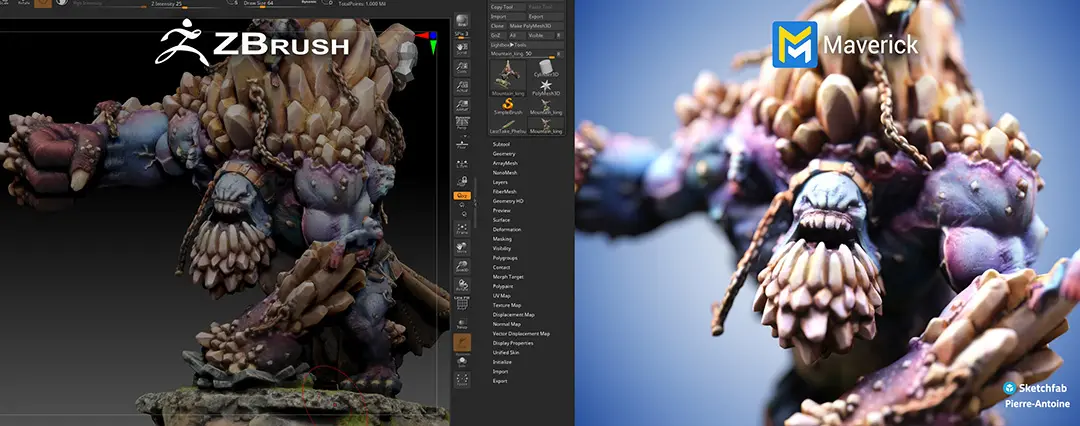Select the Rotate view icon
Viewport: 1080px width, 426px height.
(462, 285)
